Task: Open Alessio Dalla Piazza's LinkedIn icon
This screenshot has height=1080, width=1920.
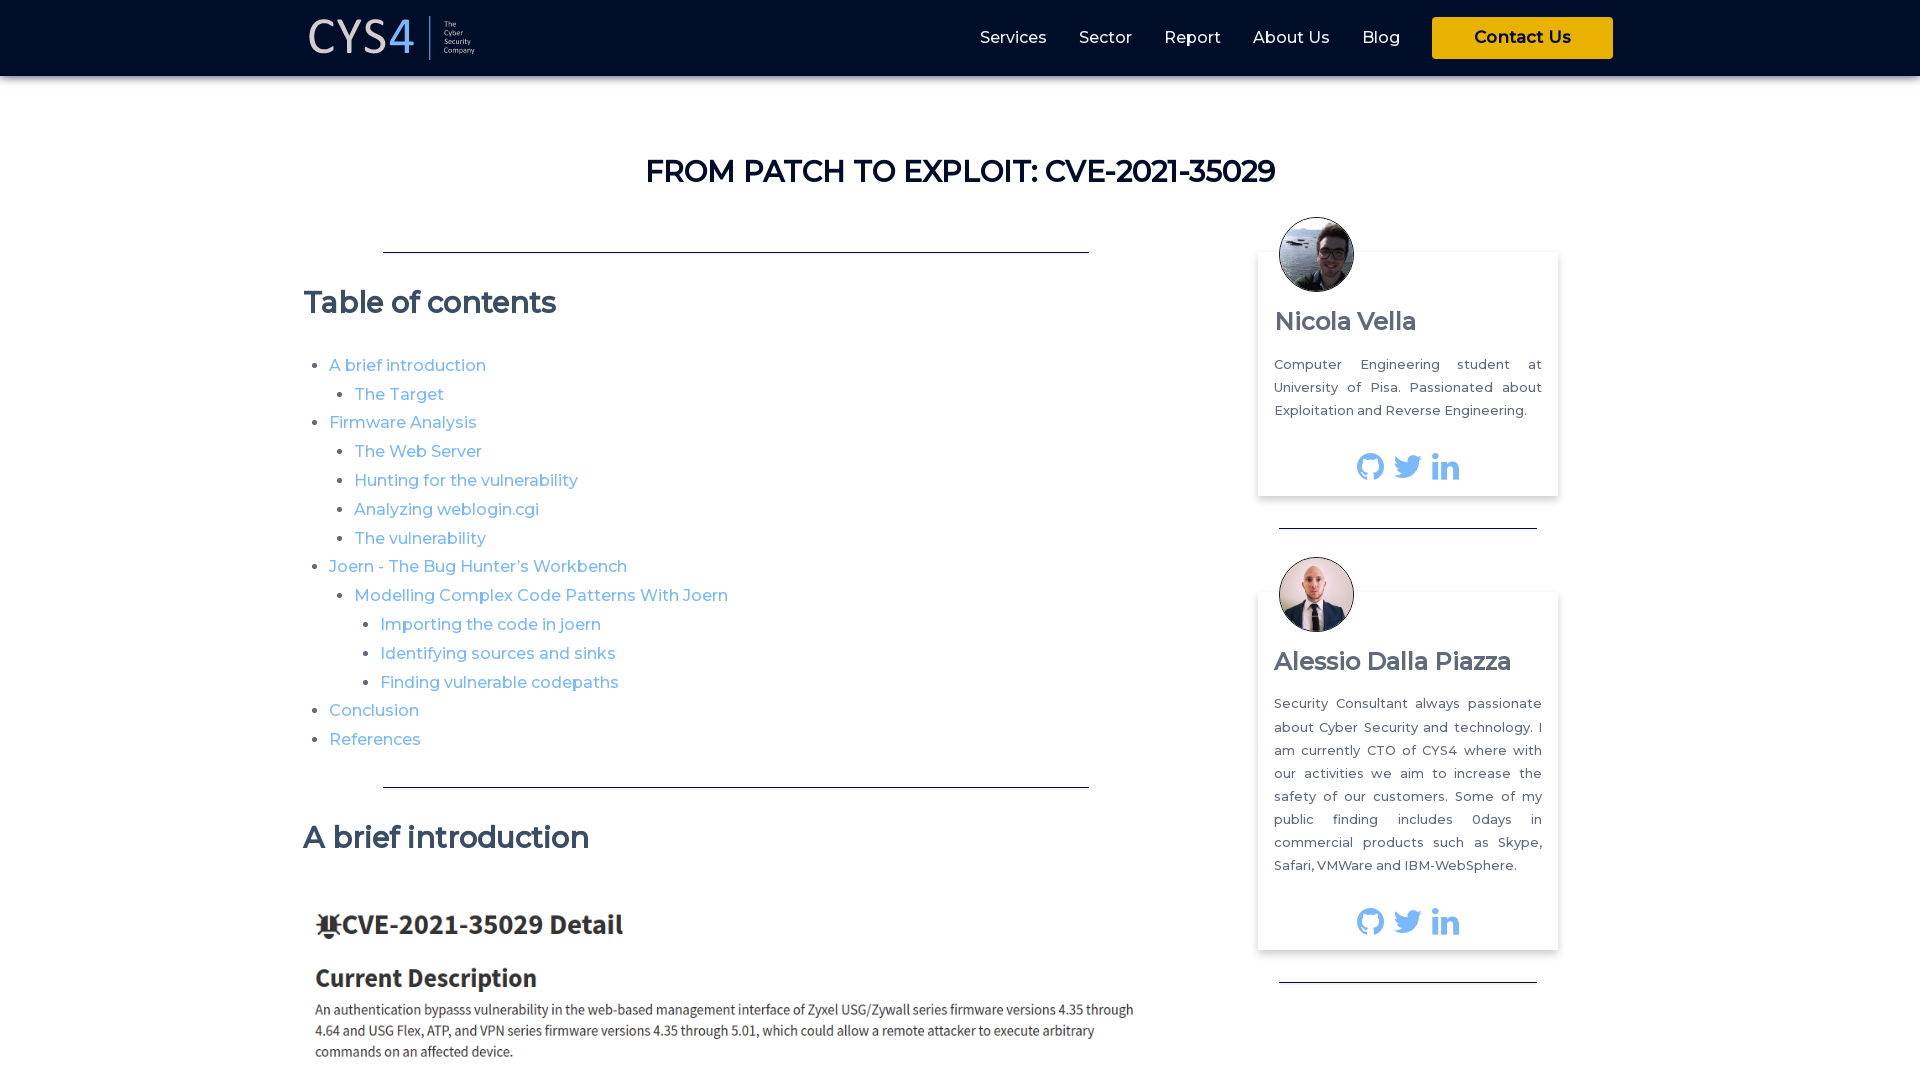Action: point(1445,922)
